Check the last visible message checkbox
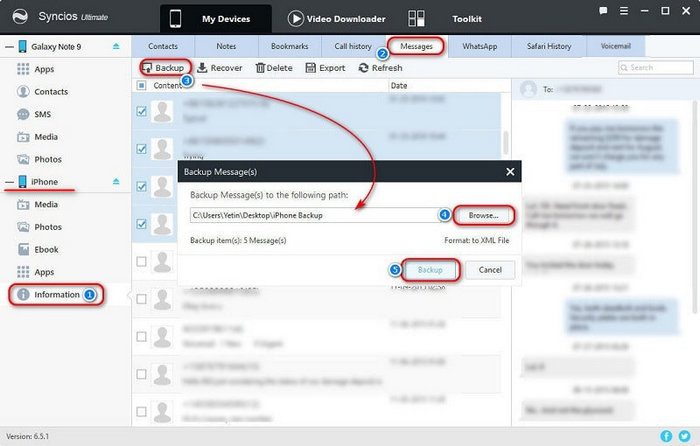The height and width of the screenshot is (446, 700). click(141, 412)
